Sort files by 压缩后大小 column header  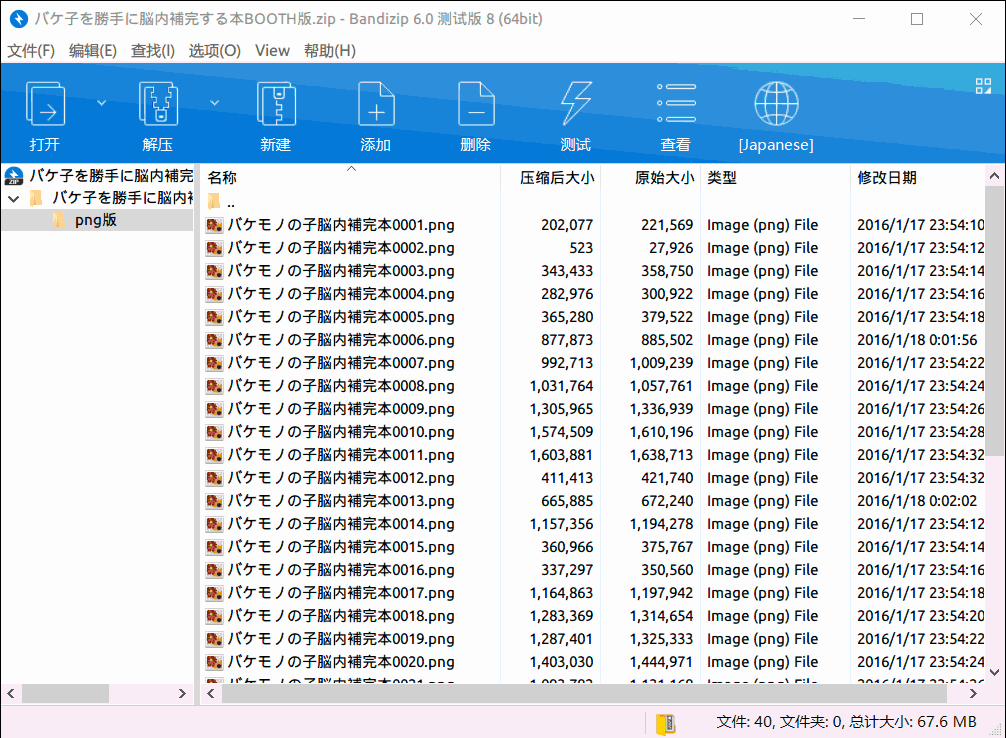coord(556,178)
